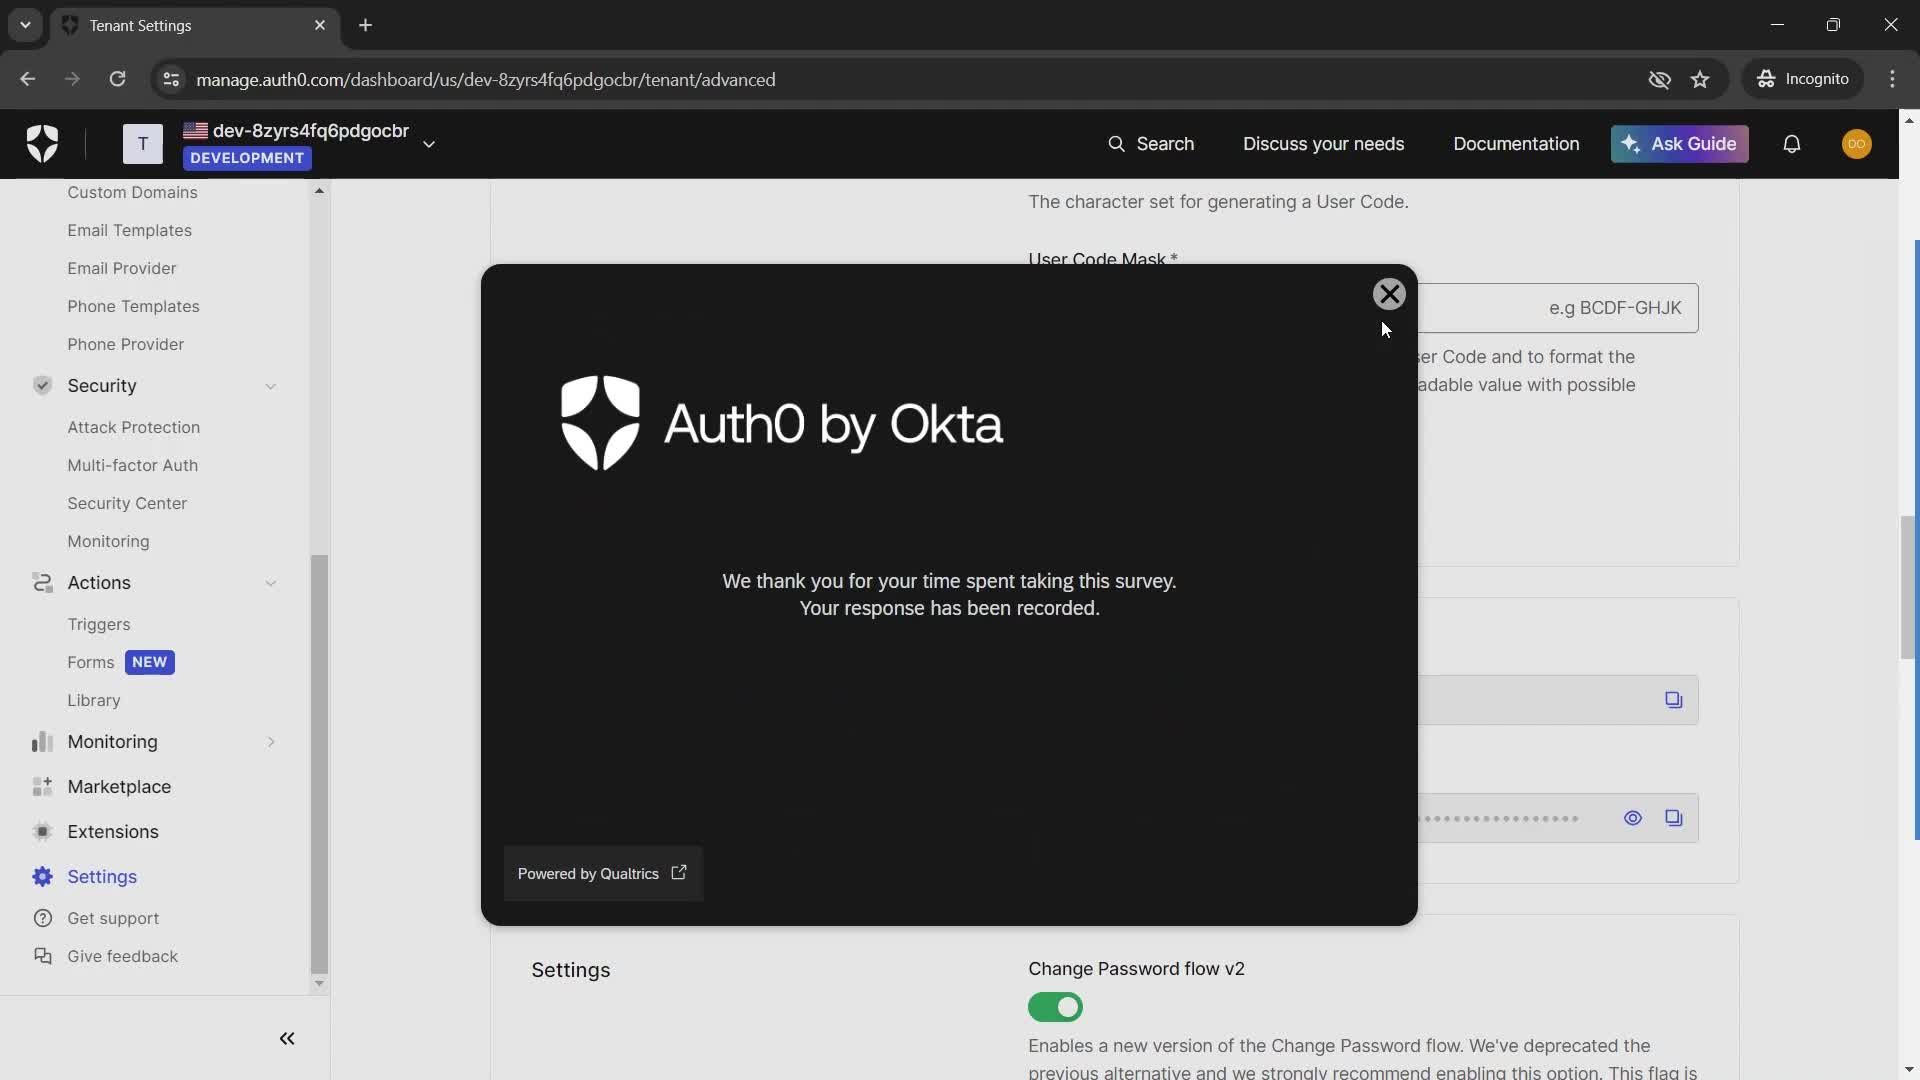Go to Custom Domains in sidebar

[132, 192]
